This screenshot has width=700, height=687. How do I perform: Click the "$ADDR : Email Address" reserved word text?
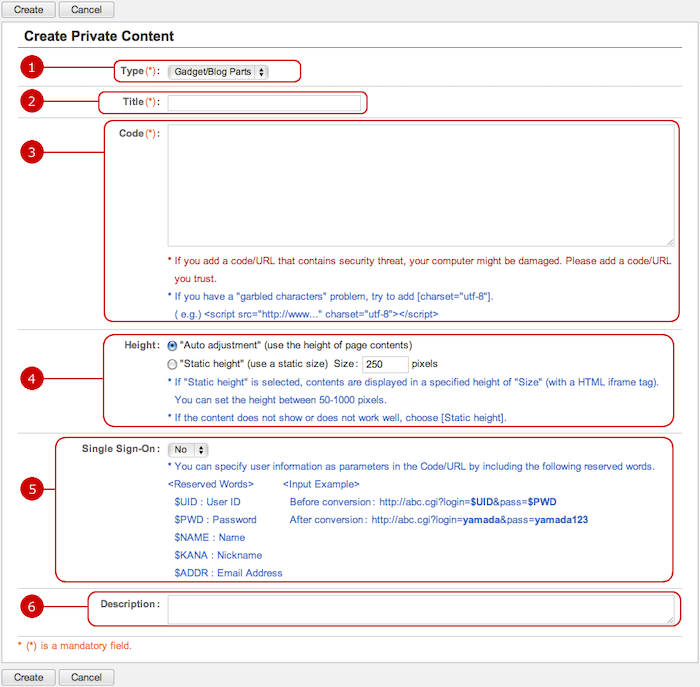228,573
